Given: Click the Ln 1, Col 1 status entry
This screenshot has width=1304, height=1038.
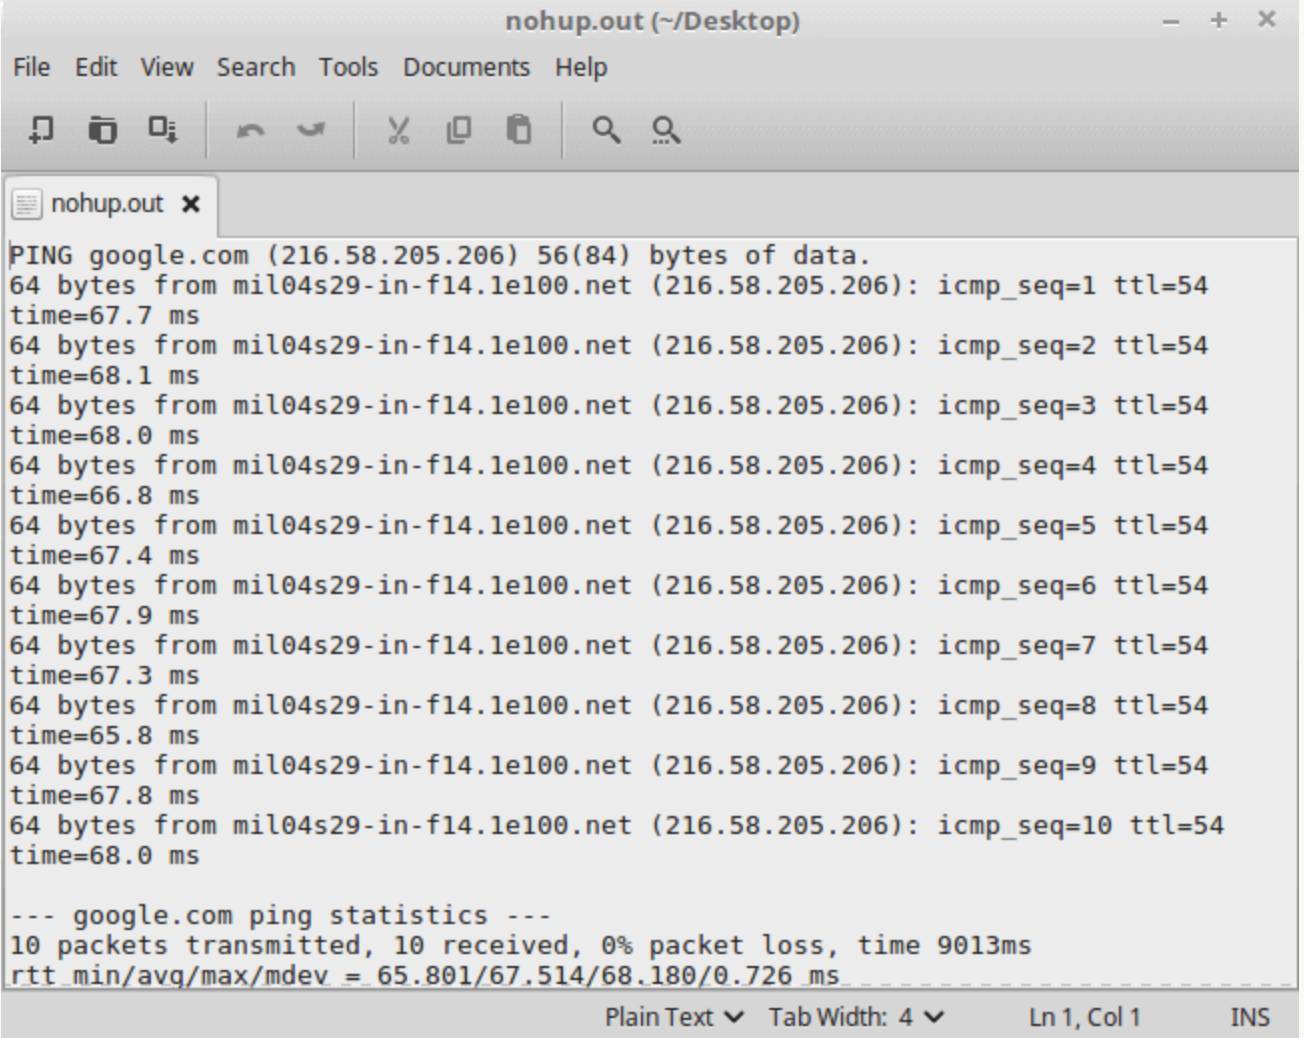Looking at the screenshot, I should pyautogui.click(x=1085, y=1017).
